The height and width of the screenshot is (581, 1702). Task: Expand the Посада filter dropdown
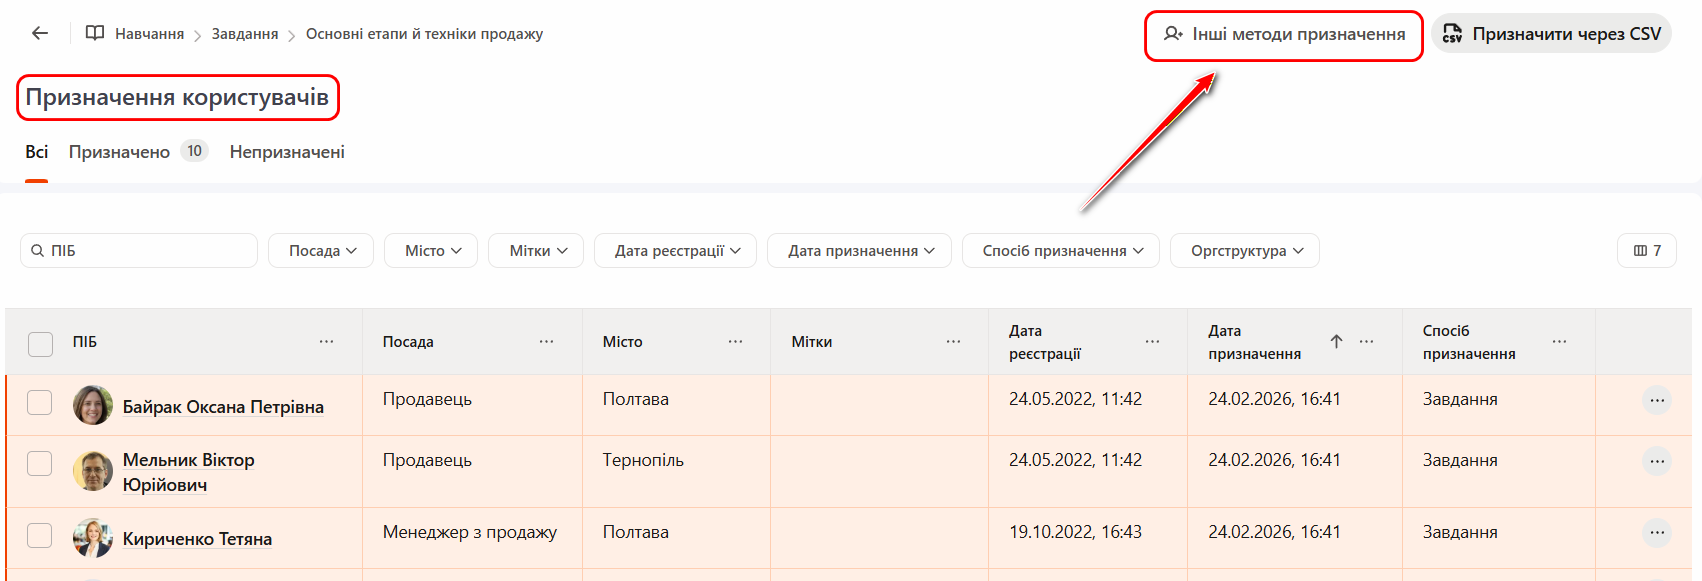coord(321,251)
